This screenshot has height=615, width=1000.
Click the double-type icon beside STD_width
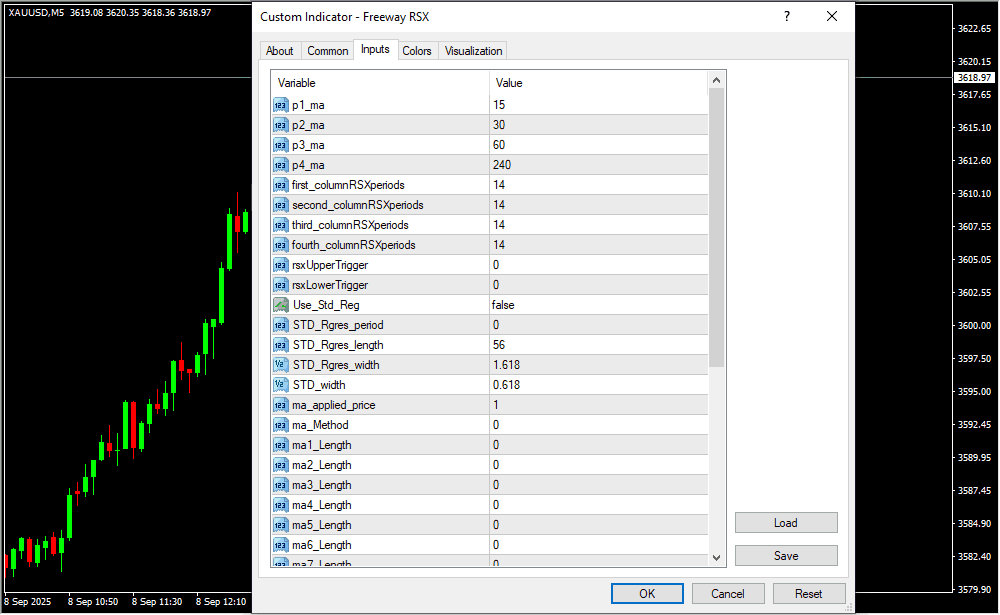coord(280,385)
